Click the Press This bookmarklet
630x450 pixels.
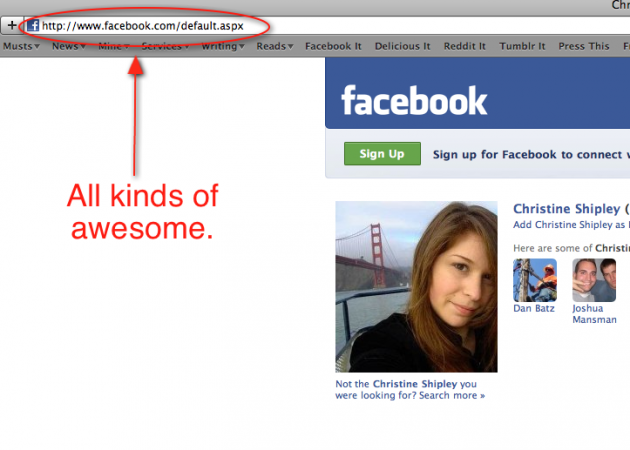click(584, 46)
